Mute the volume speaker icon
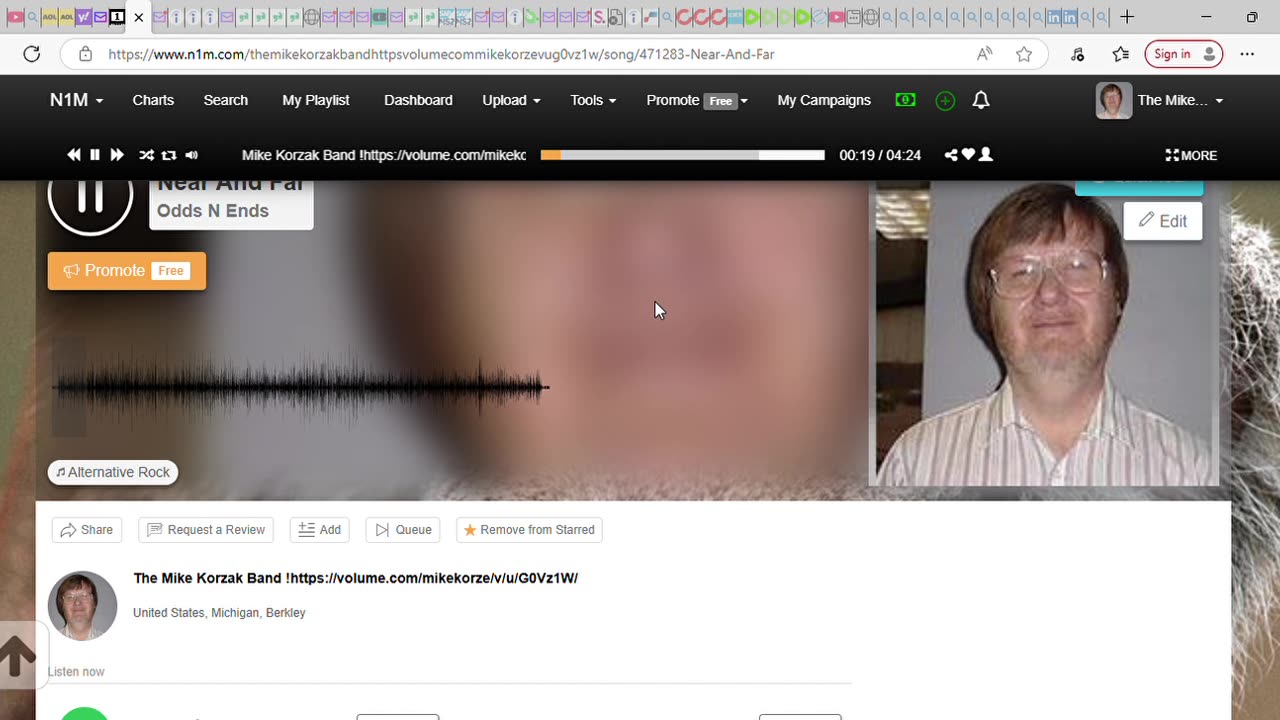Image resolution: width=1280 pixels, height=720 pixels. (192, 155)
